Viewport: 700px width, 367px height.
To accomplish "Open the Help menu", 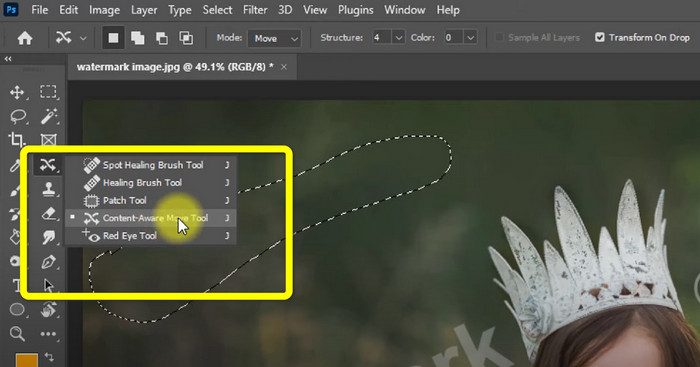I will tap(448, 10).
